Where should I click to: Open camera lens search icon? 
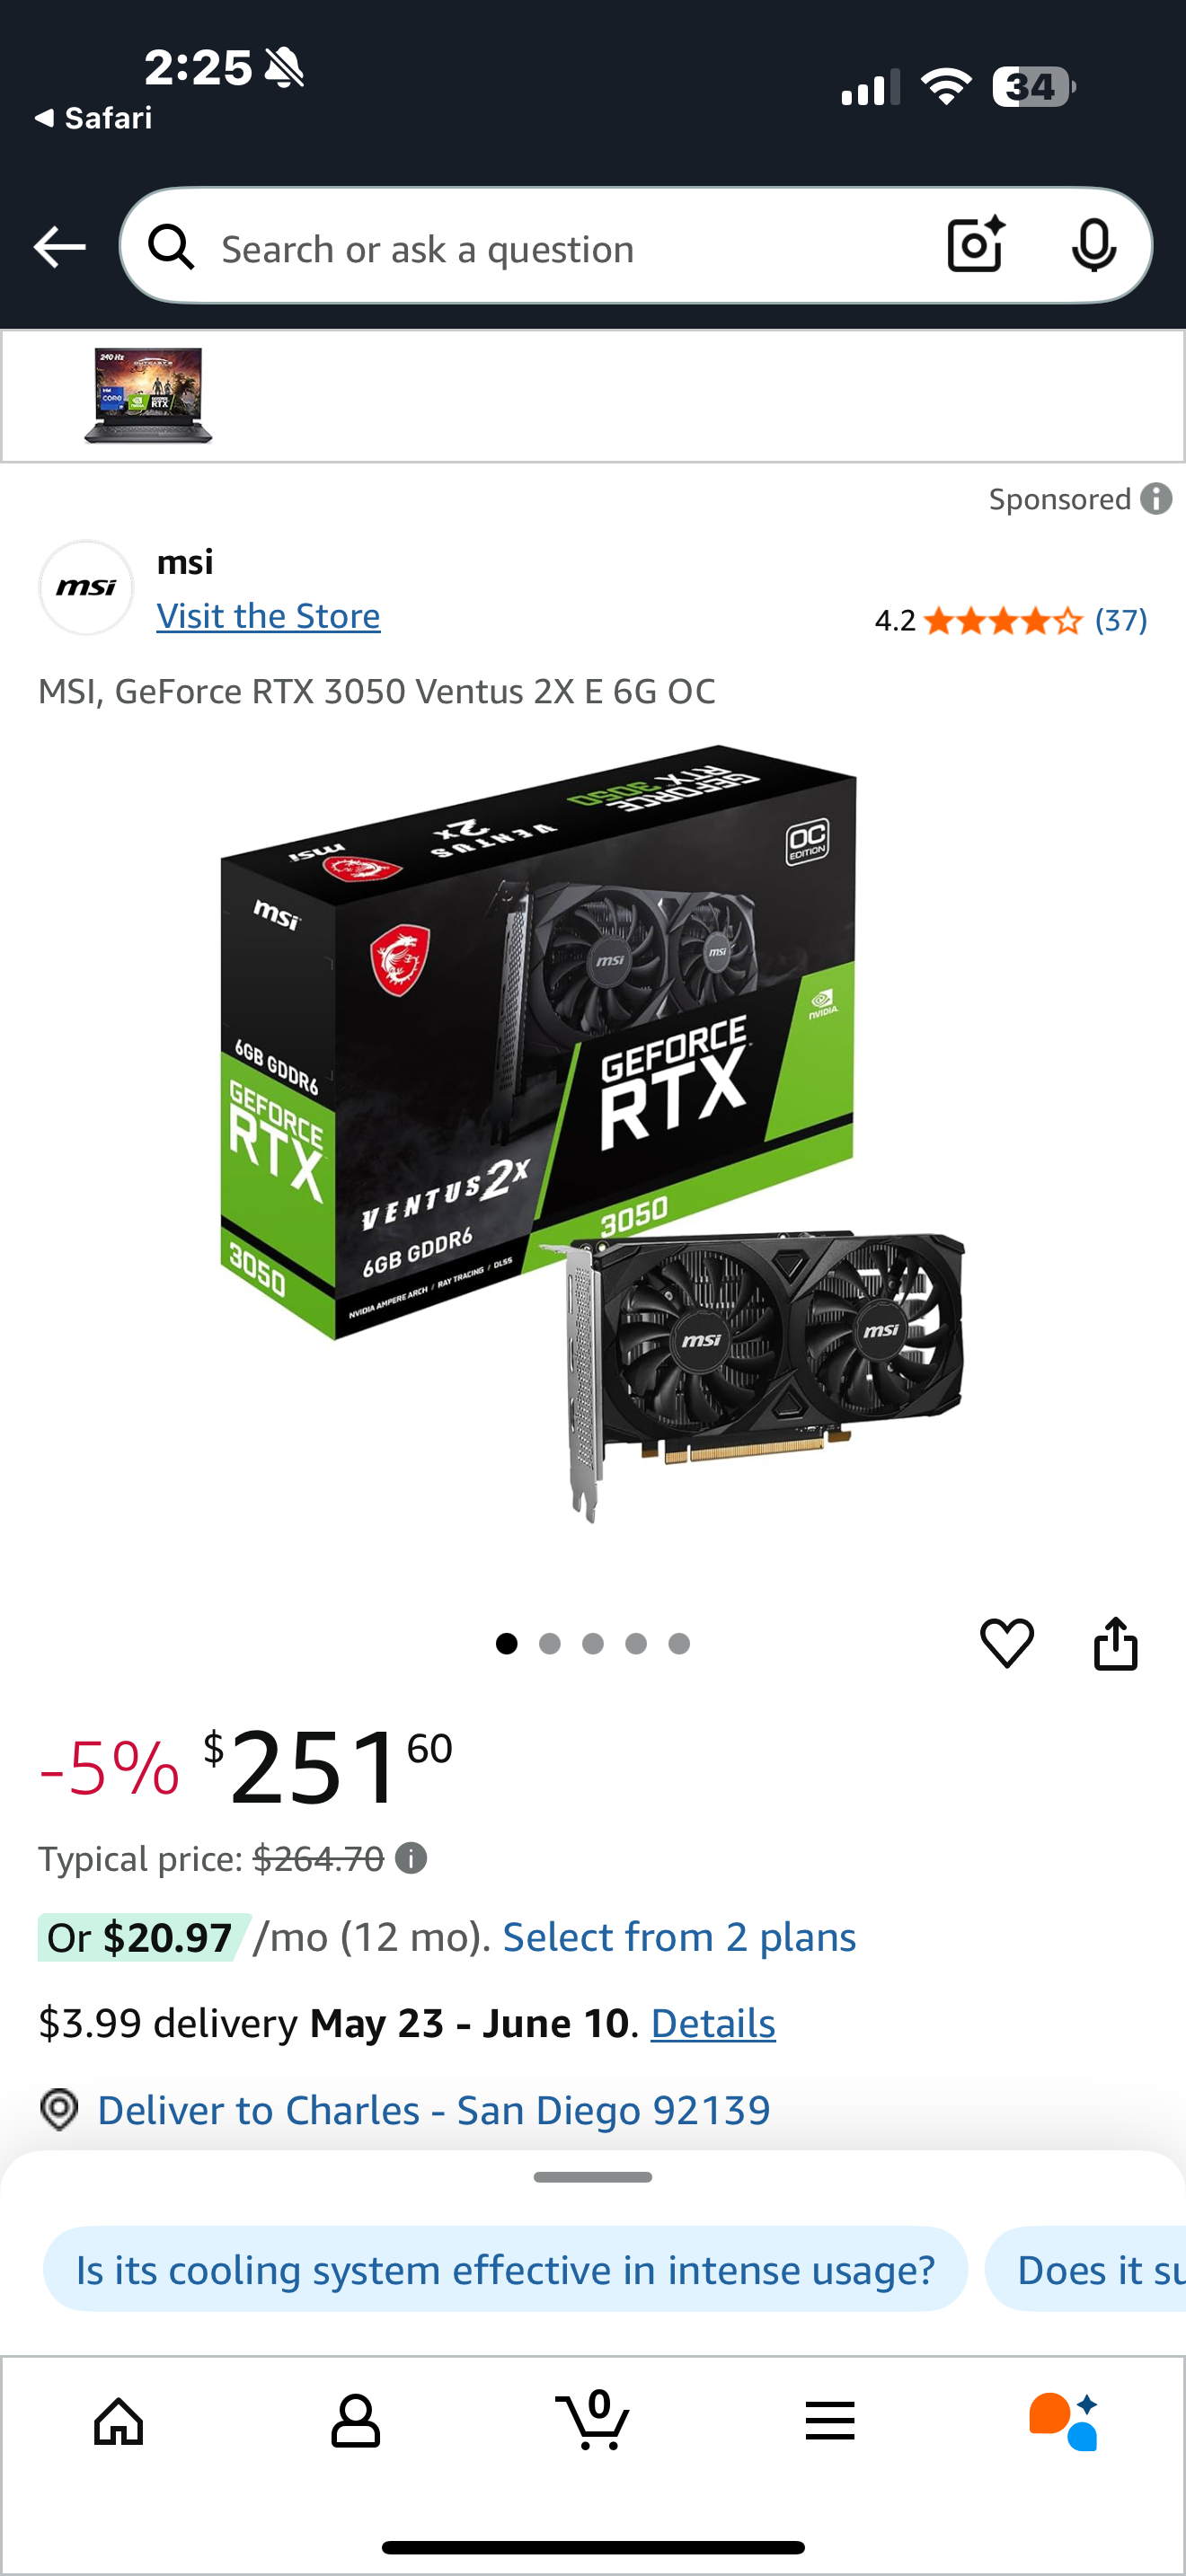(x=975, y=245)
